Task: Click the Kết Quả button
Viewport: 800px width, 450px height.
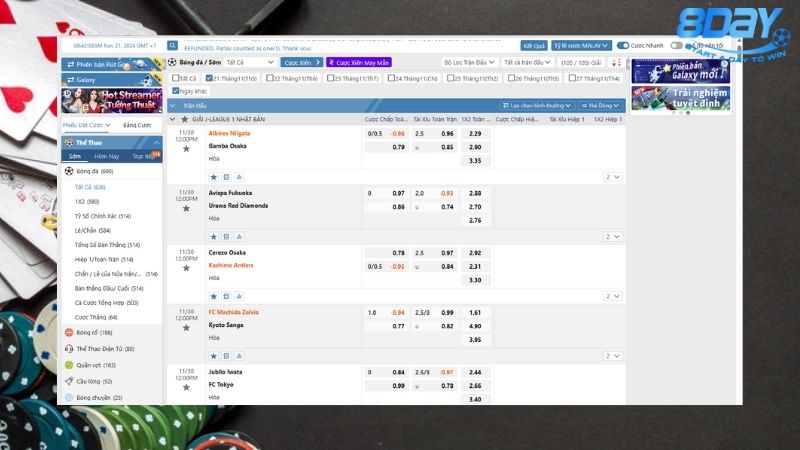Action: tap(534, 45)
